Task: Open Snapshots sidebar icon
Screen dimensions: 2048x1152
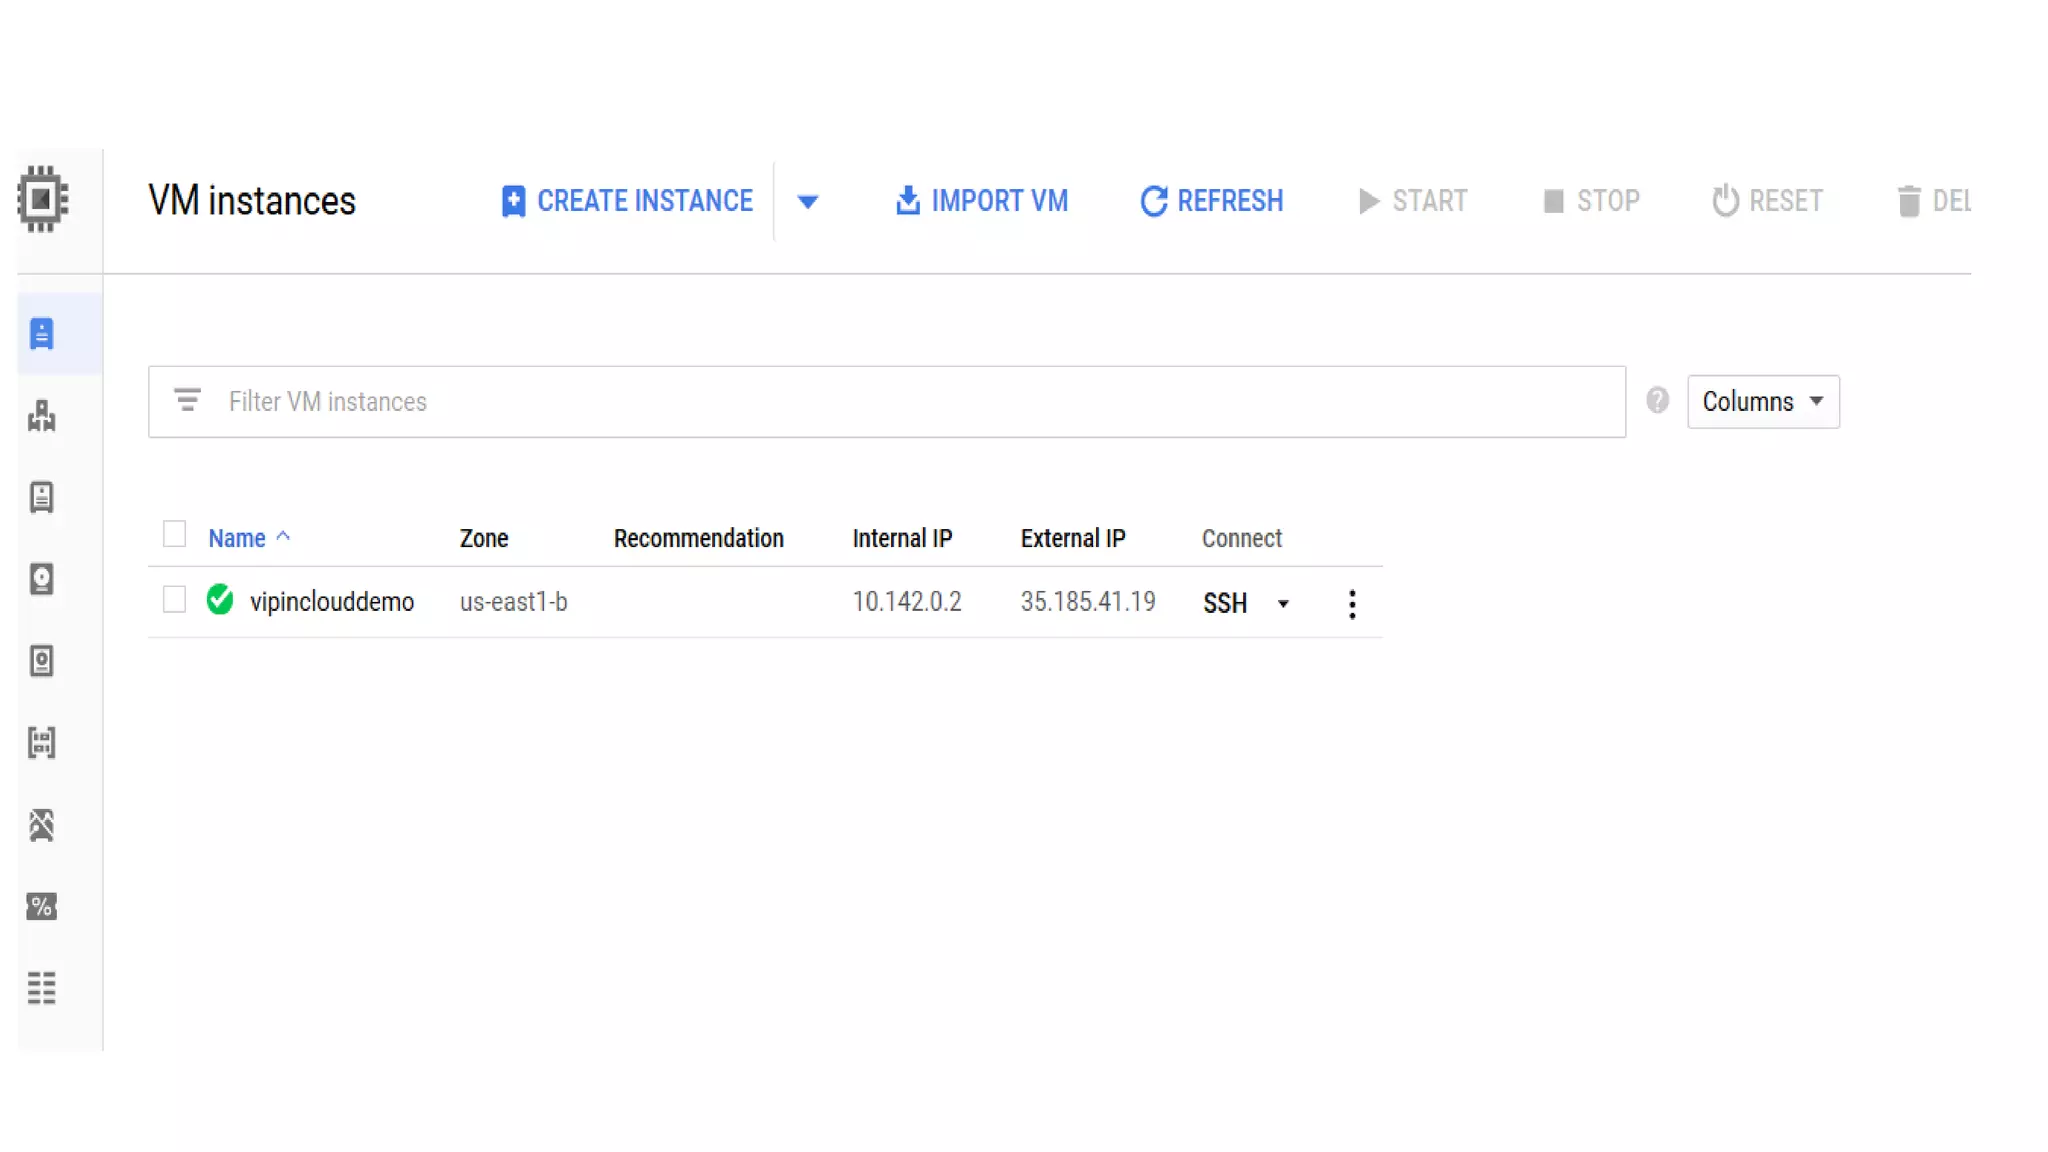Action: (x=42, y=661)
